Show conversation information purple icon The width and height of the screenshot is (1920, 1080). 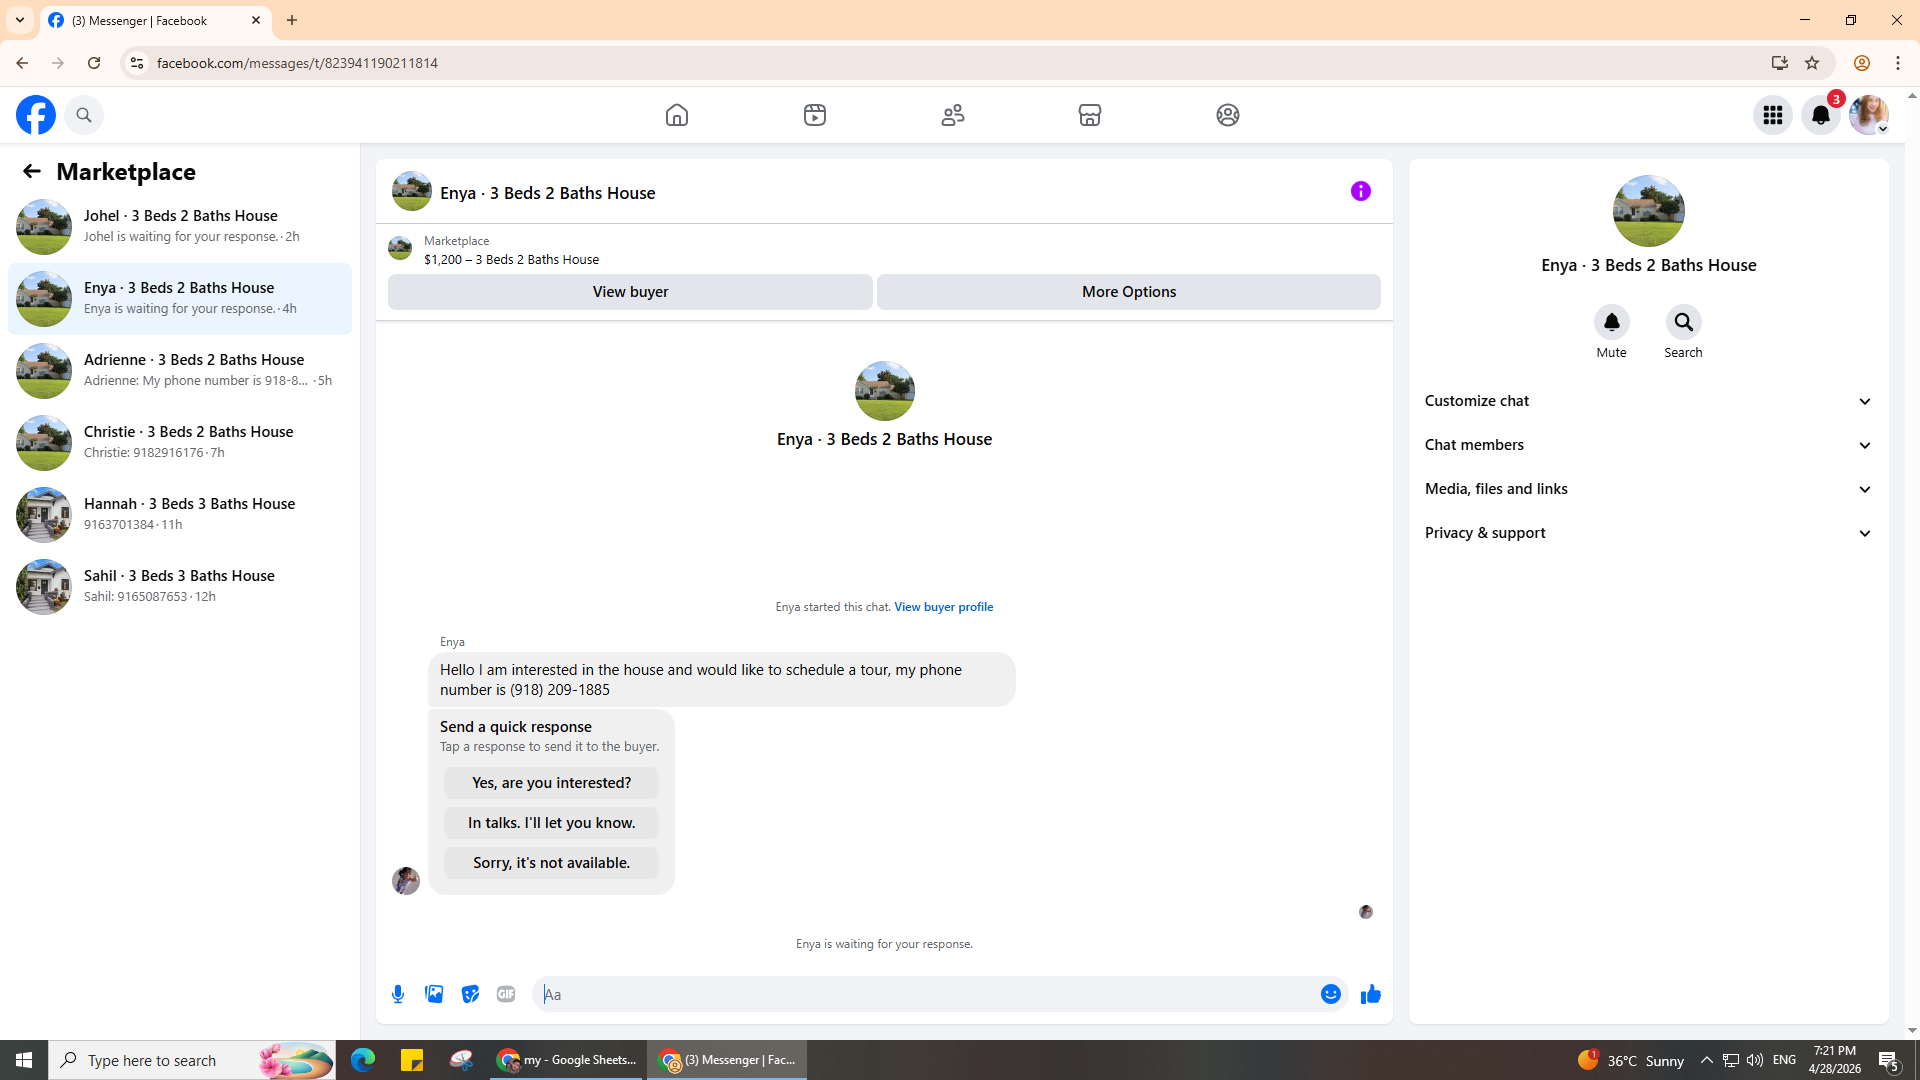pos(1361,191)
